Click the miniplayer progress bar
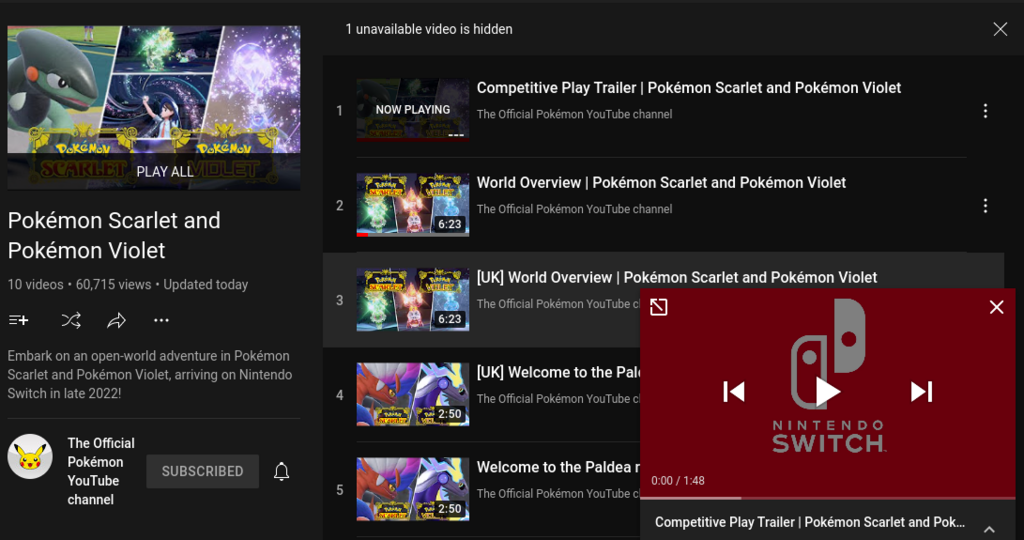 coord(827,498)
